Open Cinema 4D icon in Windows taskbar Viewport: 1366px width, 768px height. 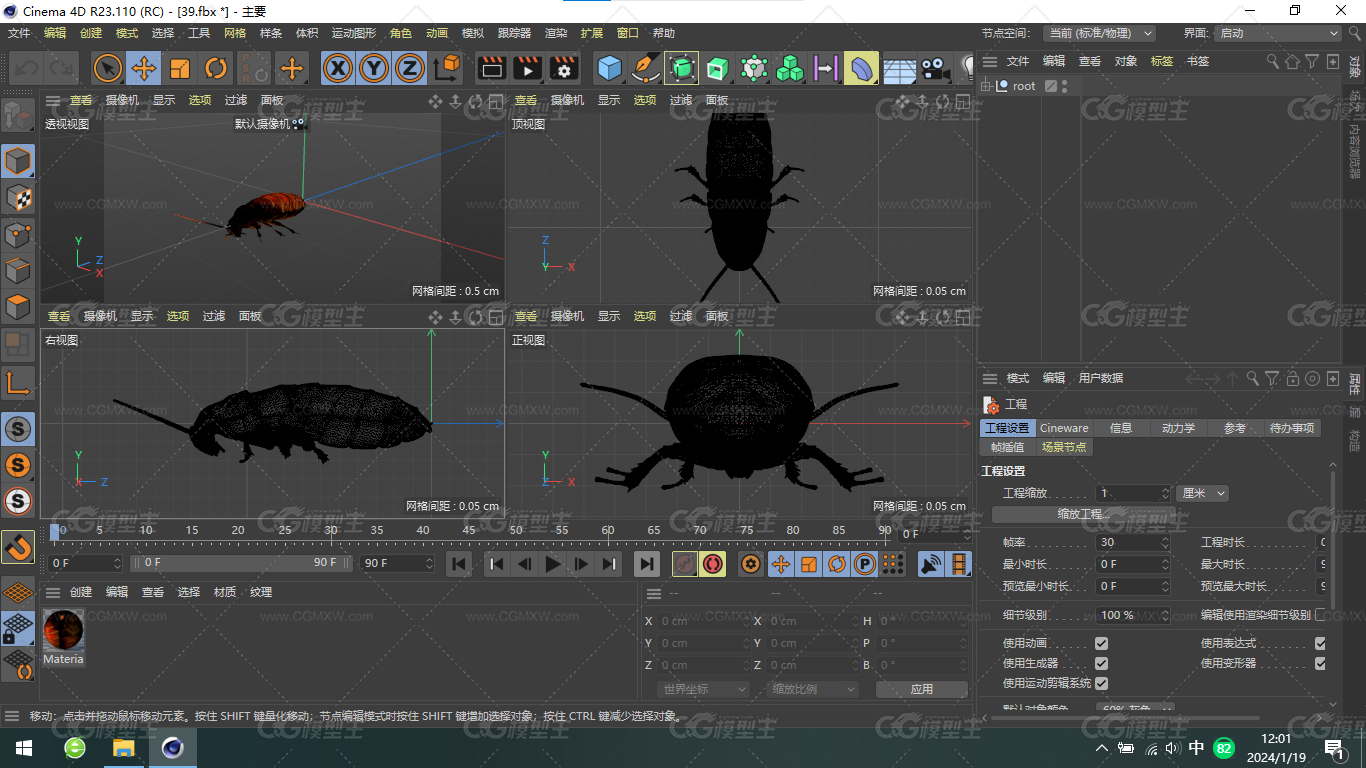[x=174, y=748]
